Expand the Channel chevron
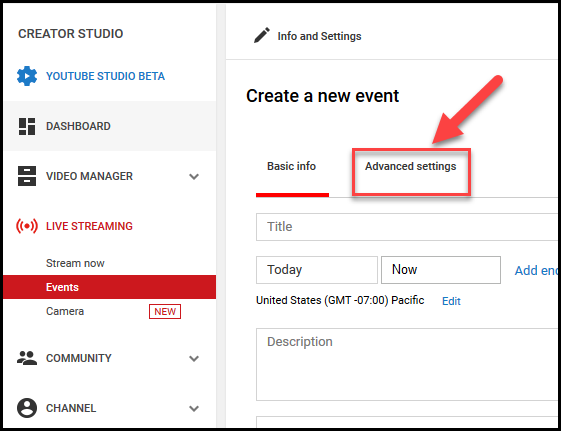 point(194,408)
